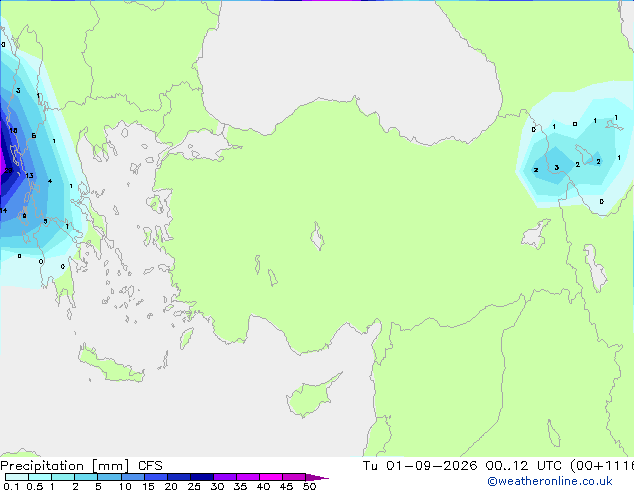This screenshot has height=490, width=634.
Task: Click the 'Precipitation [mm] CFS' map title
Action: click(81, 466)
